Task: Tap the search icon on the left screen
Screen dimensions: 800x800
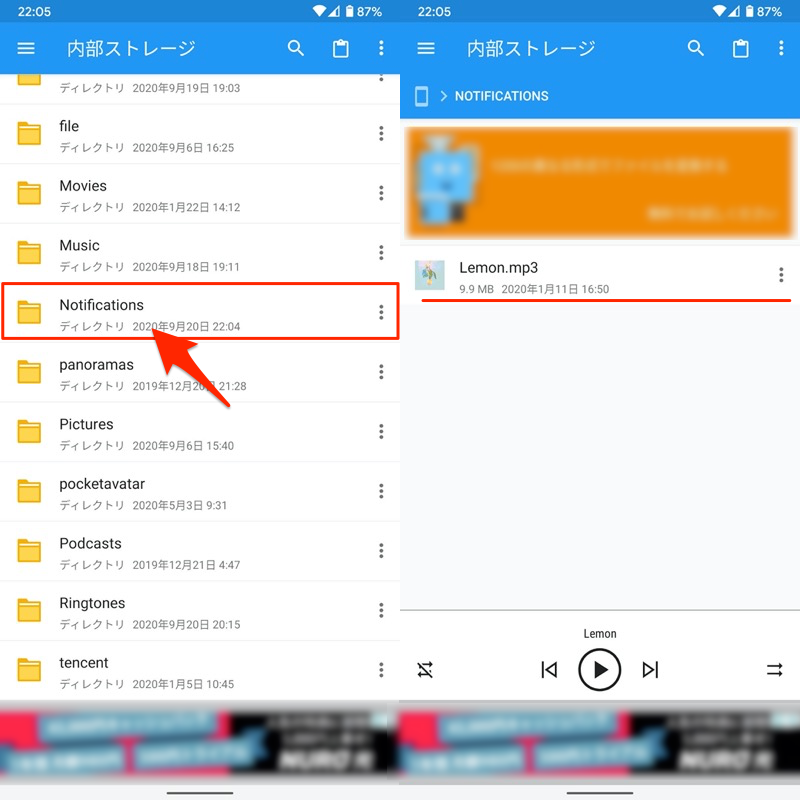Action: (296, 48)
